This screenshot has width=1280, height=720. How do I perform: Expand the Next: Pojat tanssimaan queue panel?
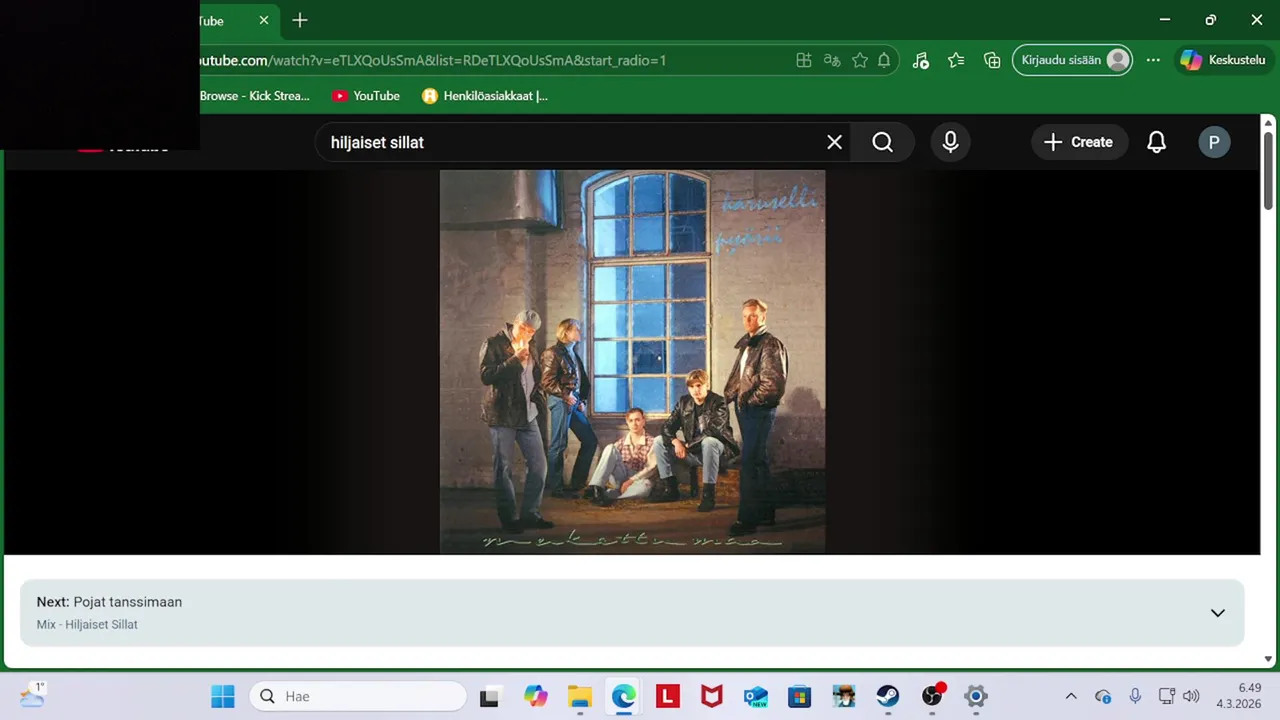click(1217, 613)
